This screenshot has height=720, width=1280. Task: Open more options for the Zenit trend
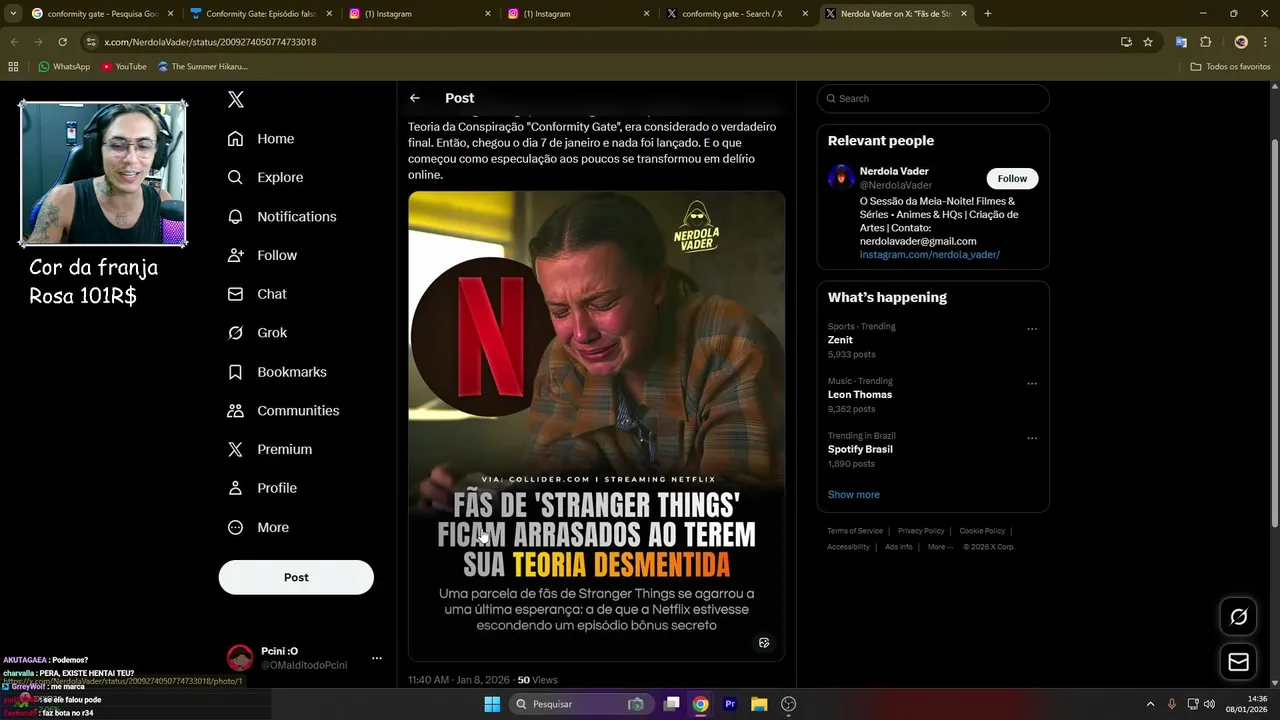click(1032, 329)
